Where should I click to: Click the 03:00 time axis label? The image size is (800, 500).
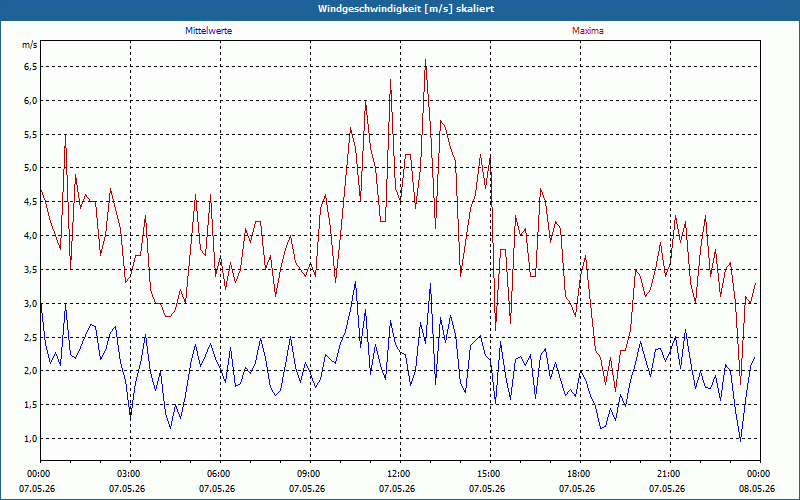(x=130, y=474)
